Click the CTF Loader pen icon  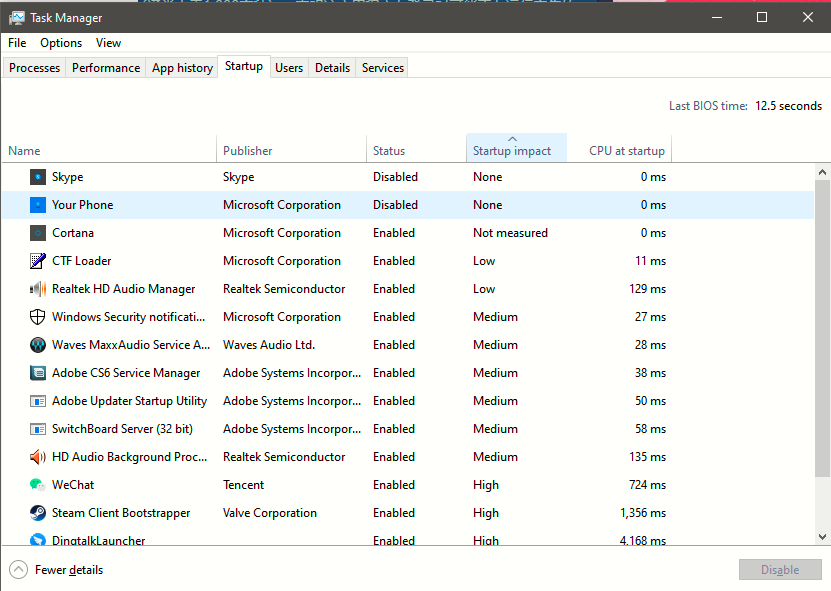pyautogui.click(x=38, y=261)
